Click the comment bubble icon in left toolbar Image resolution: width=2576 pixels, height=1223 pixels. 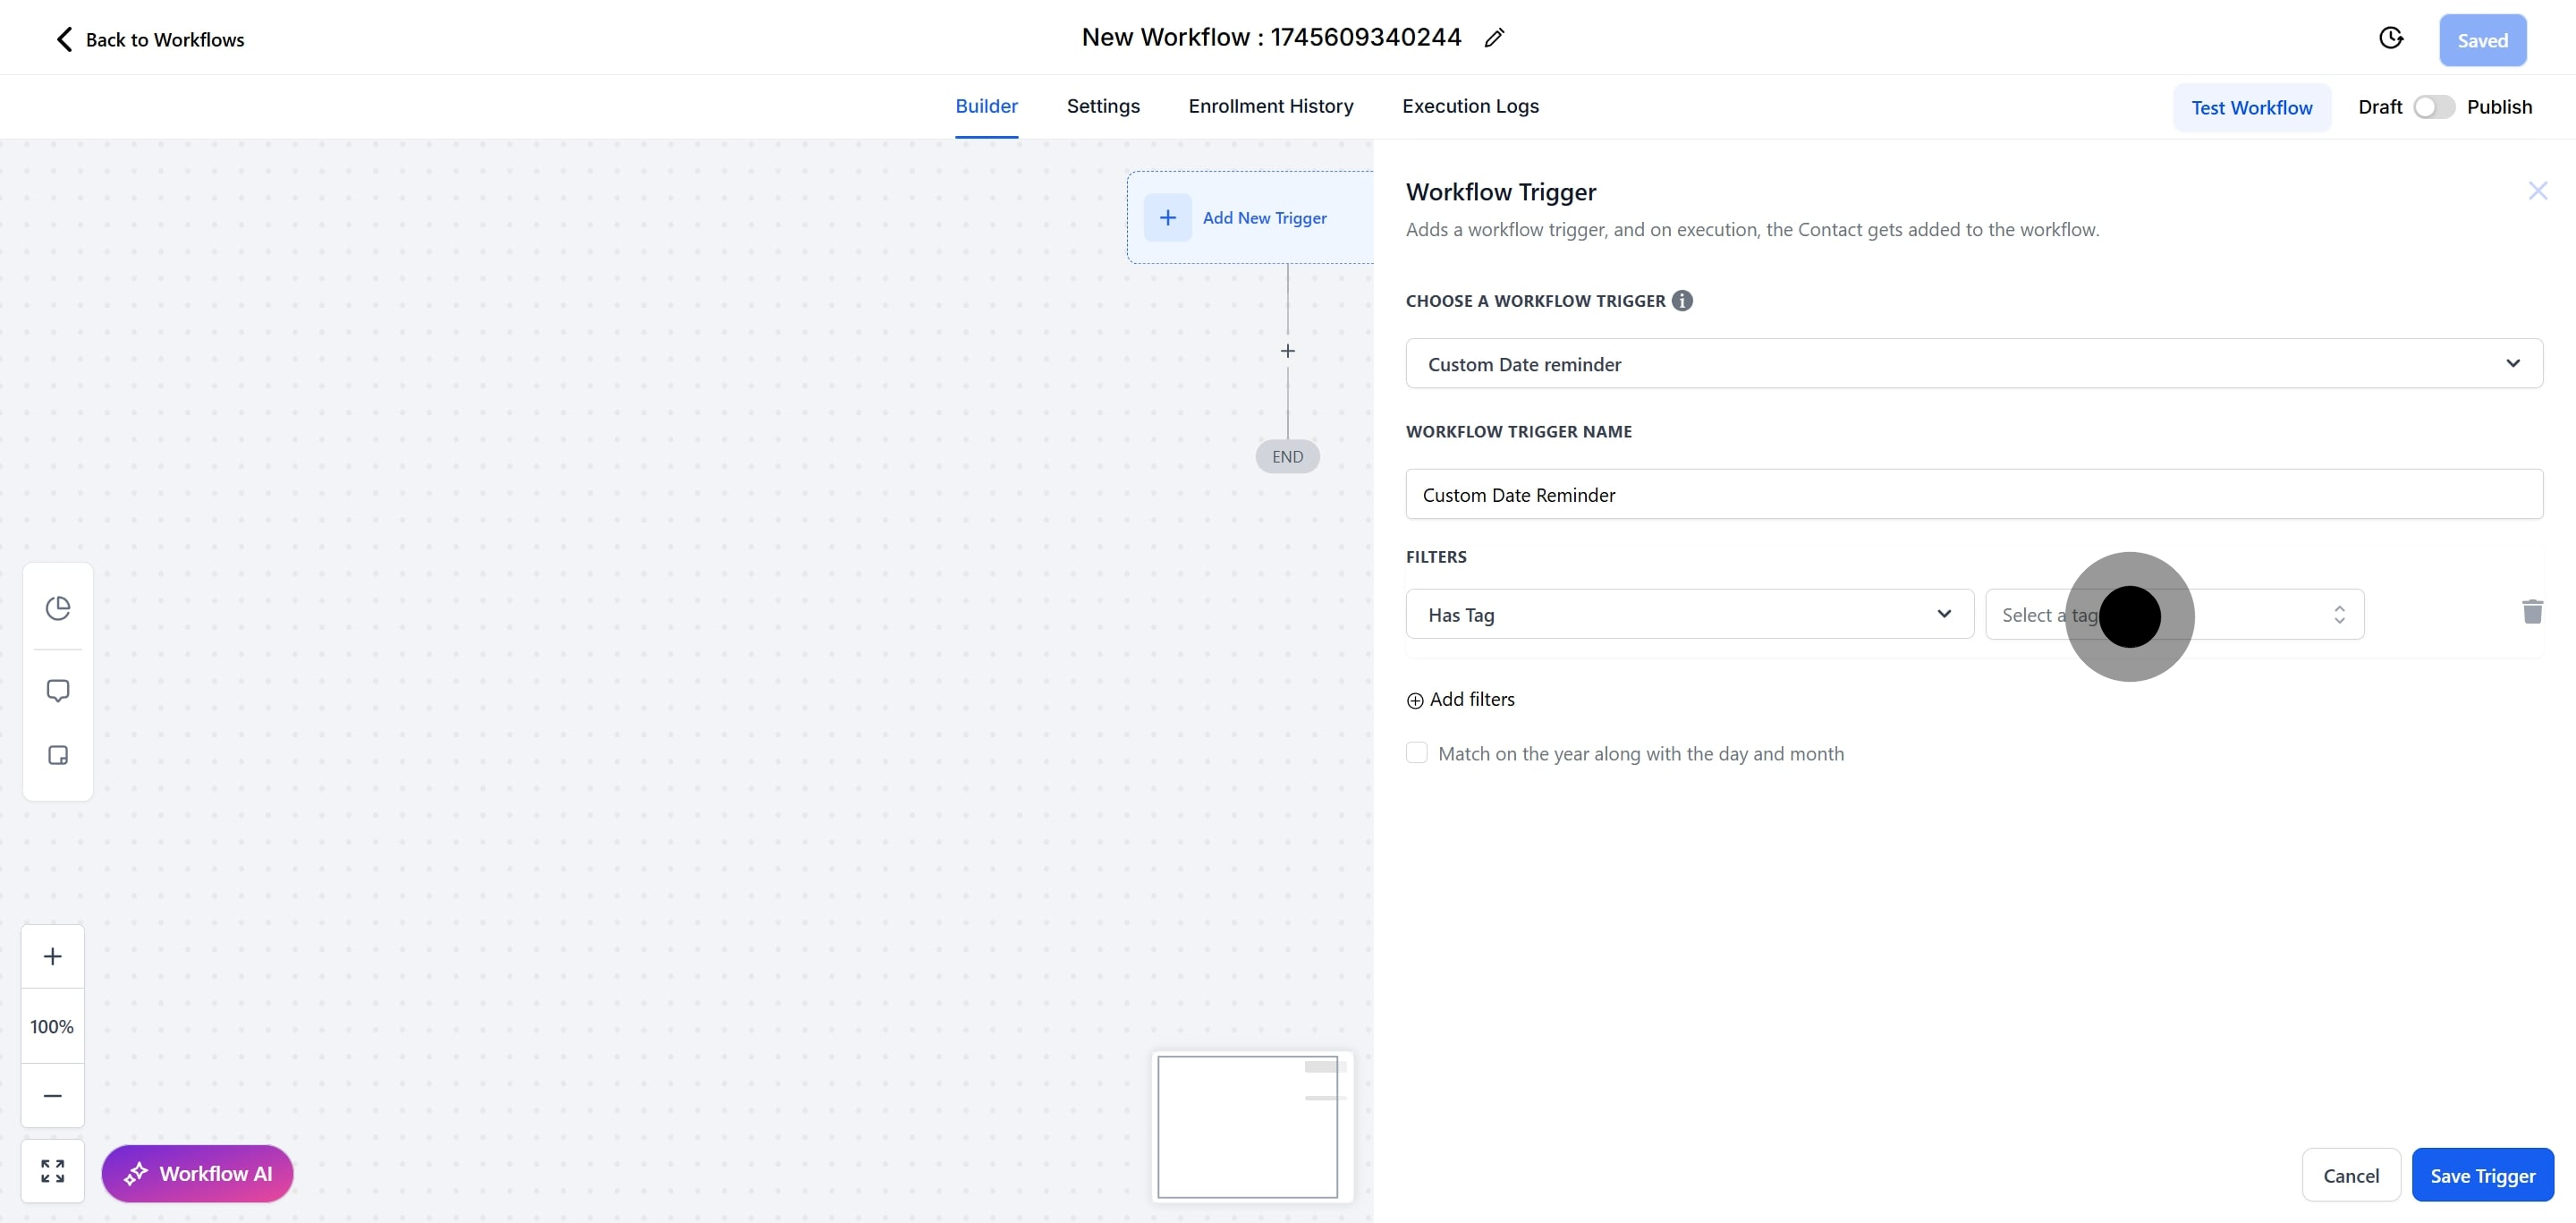pos(58,690)
